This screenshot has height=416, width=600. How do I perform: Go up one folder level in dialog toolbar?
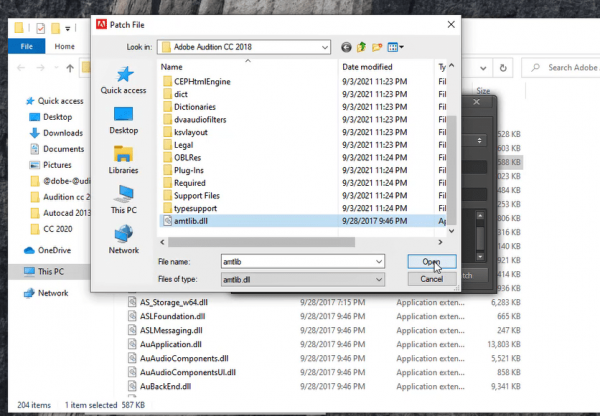coord(362,46)
